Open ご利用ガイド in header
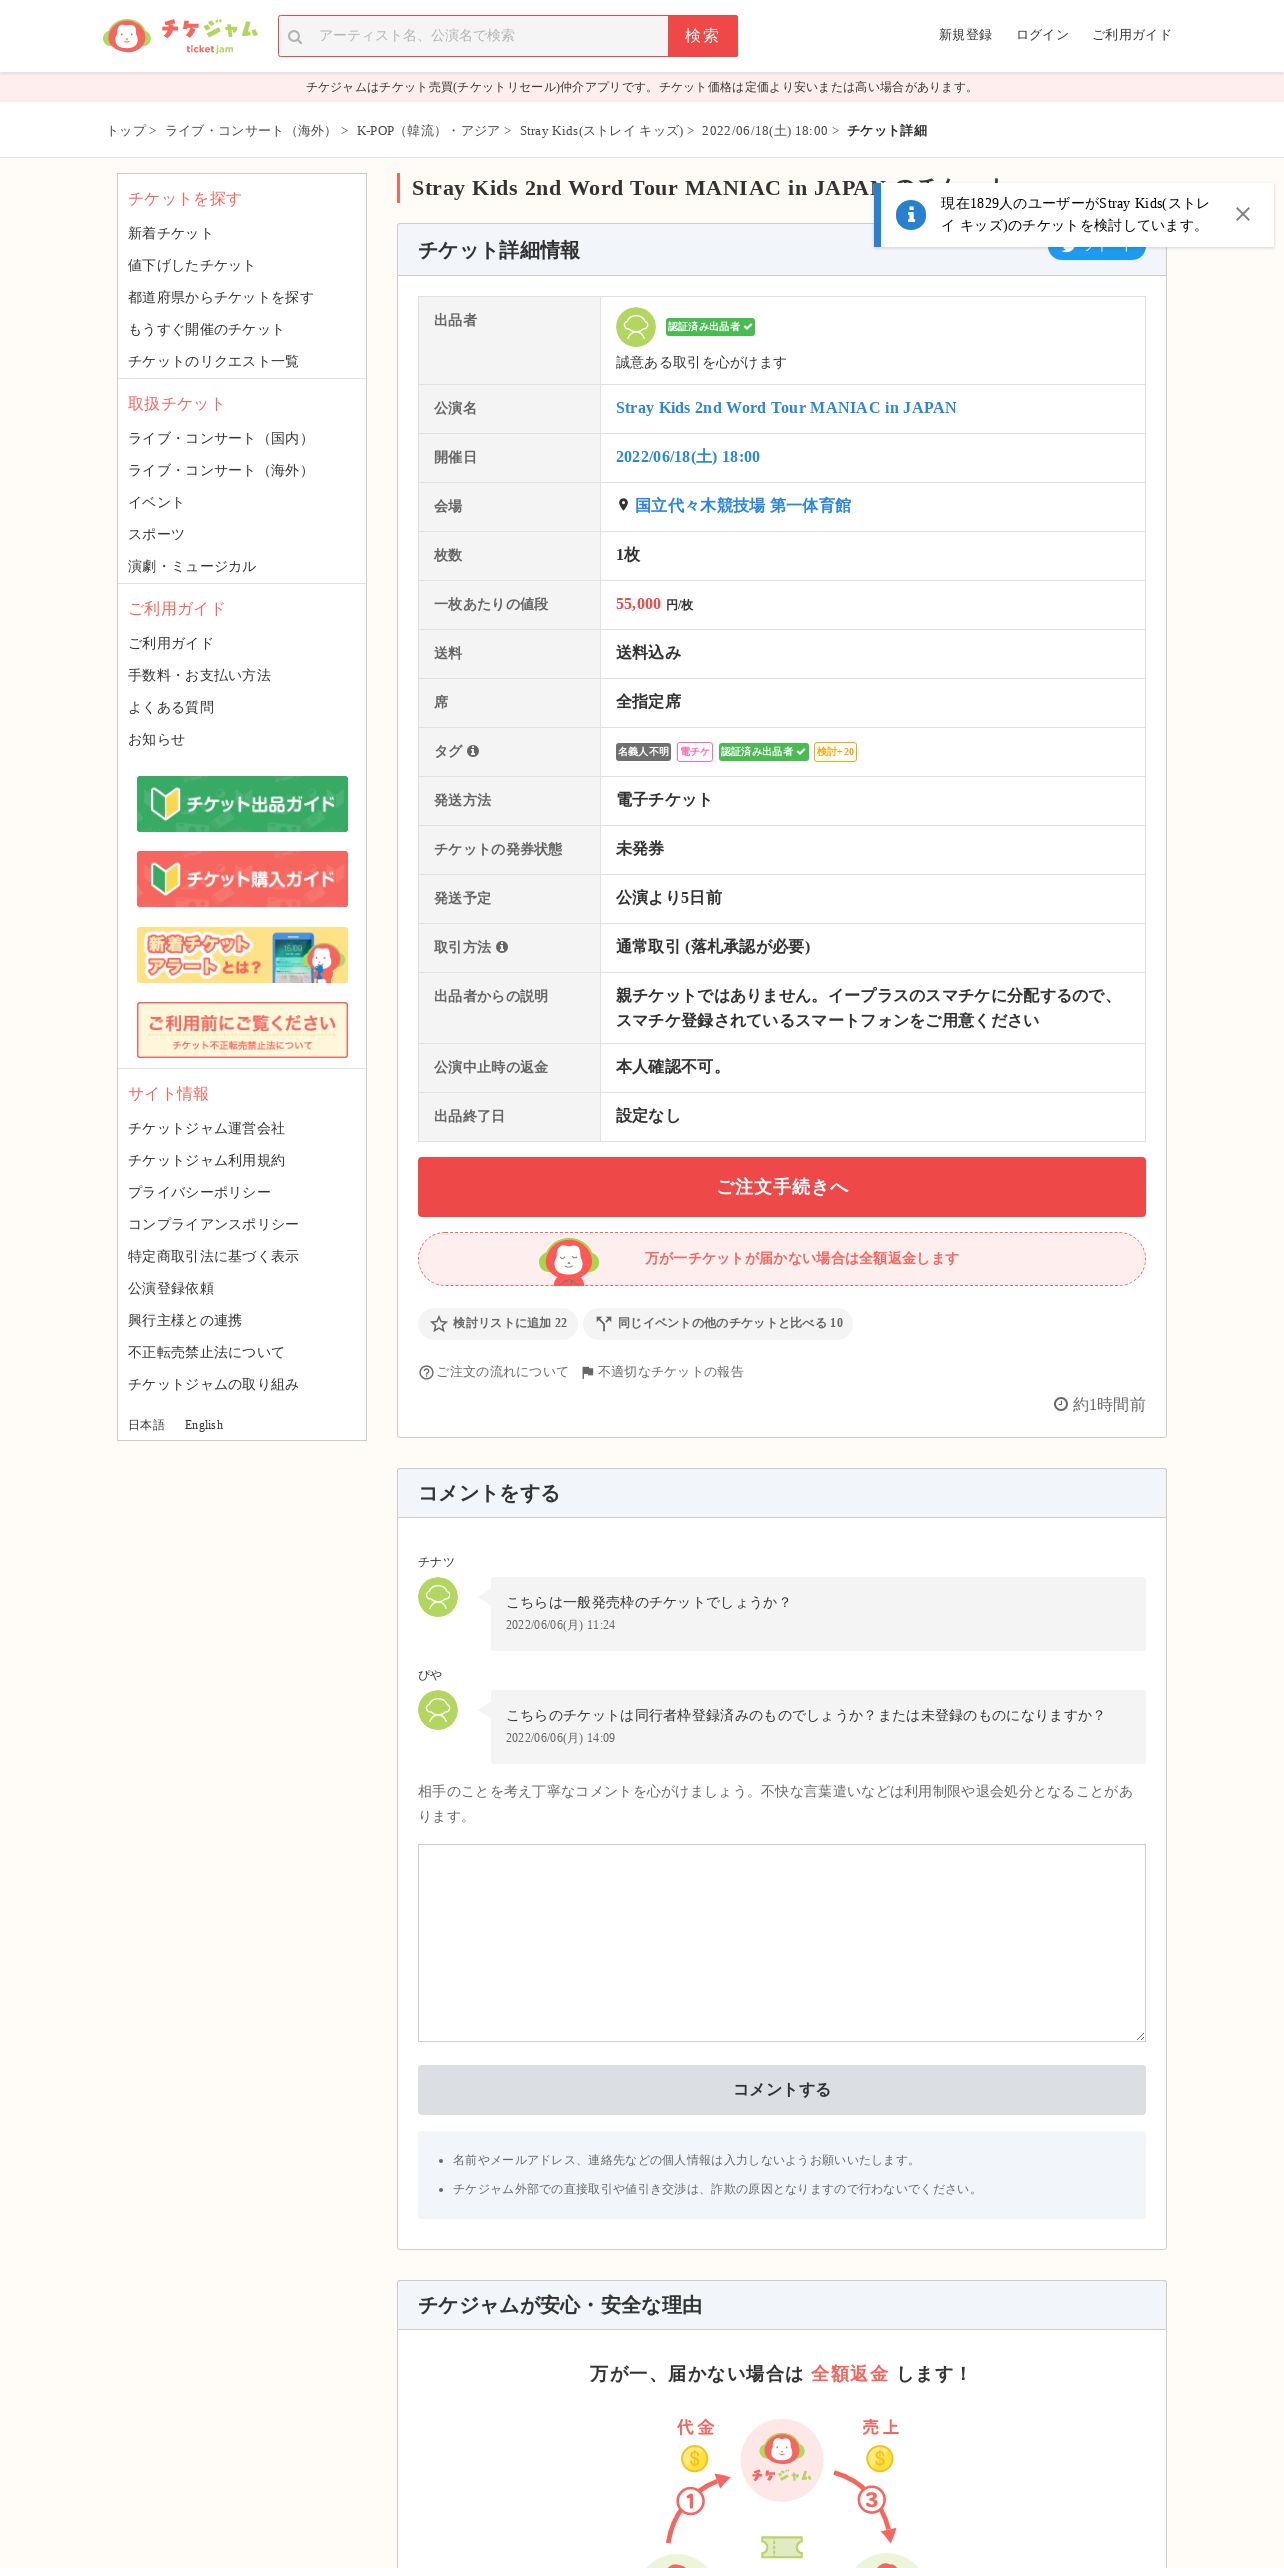The width and height of the screenshot is (1284, 2568). (x=1131, y=35)
